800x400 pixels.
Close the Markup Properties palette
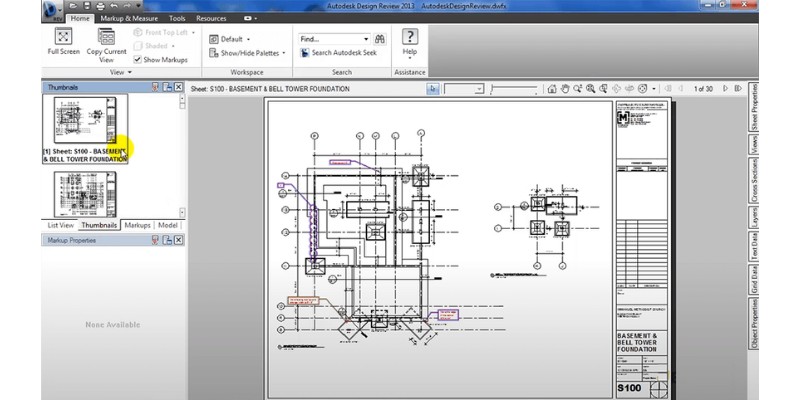pyautogui.click(x=178, y=240)
